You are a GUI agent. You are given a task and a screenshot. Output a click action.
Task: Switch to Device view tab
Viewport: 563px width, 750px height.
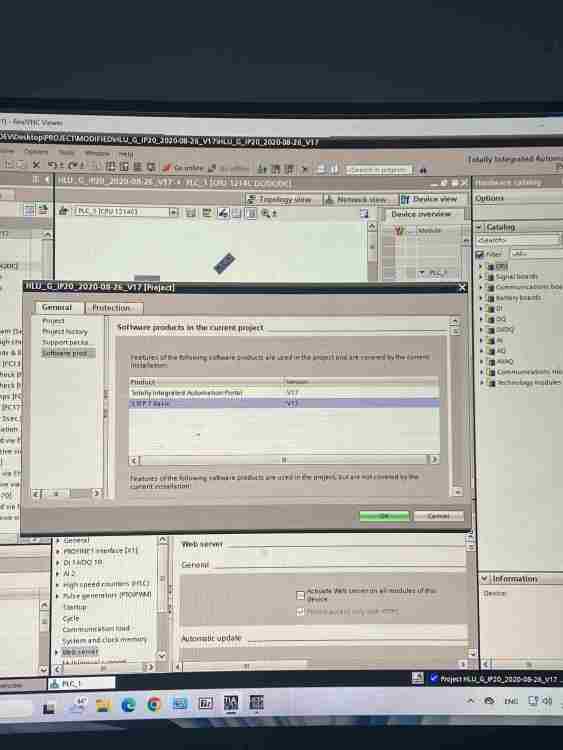tap(431, 199)
